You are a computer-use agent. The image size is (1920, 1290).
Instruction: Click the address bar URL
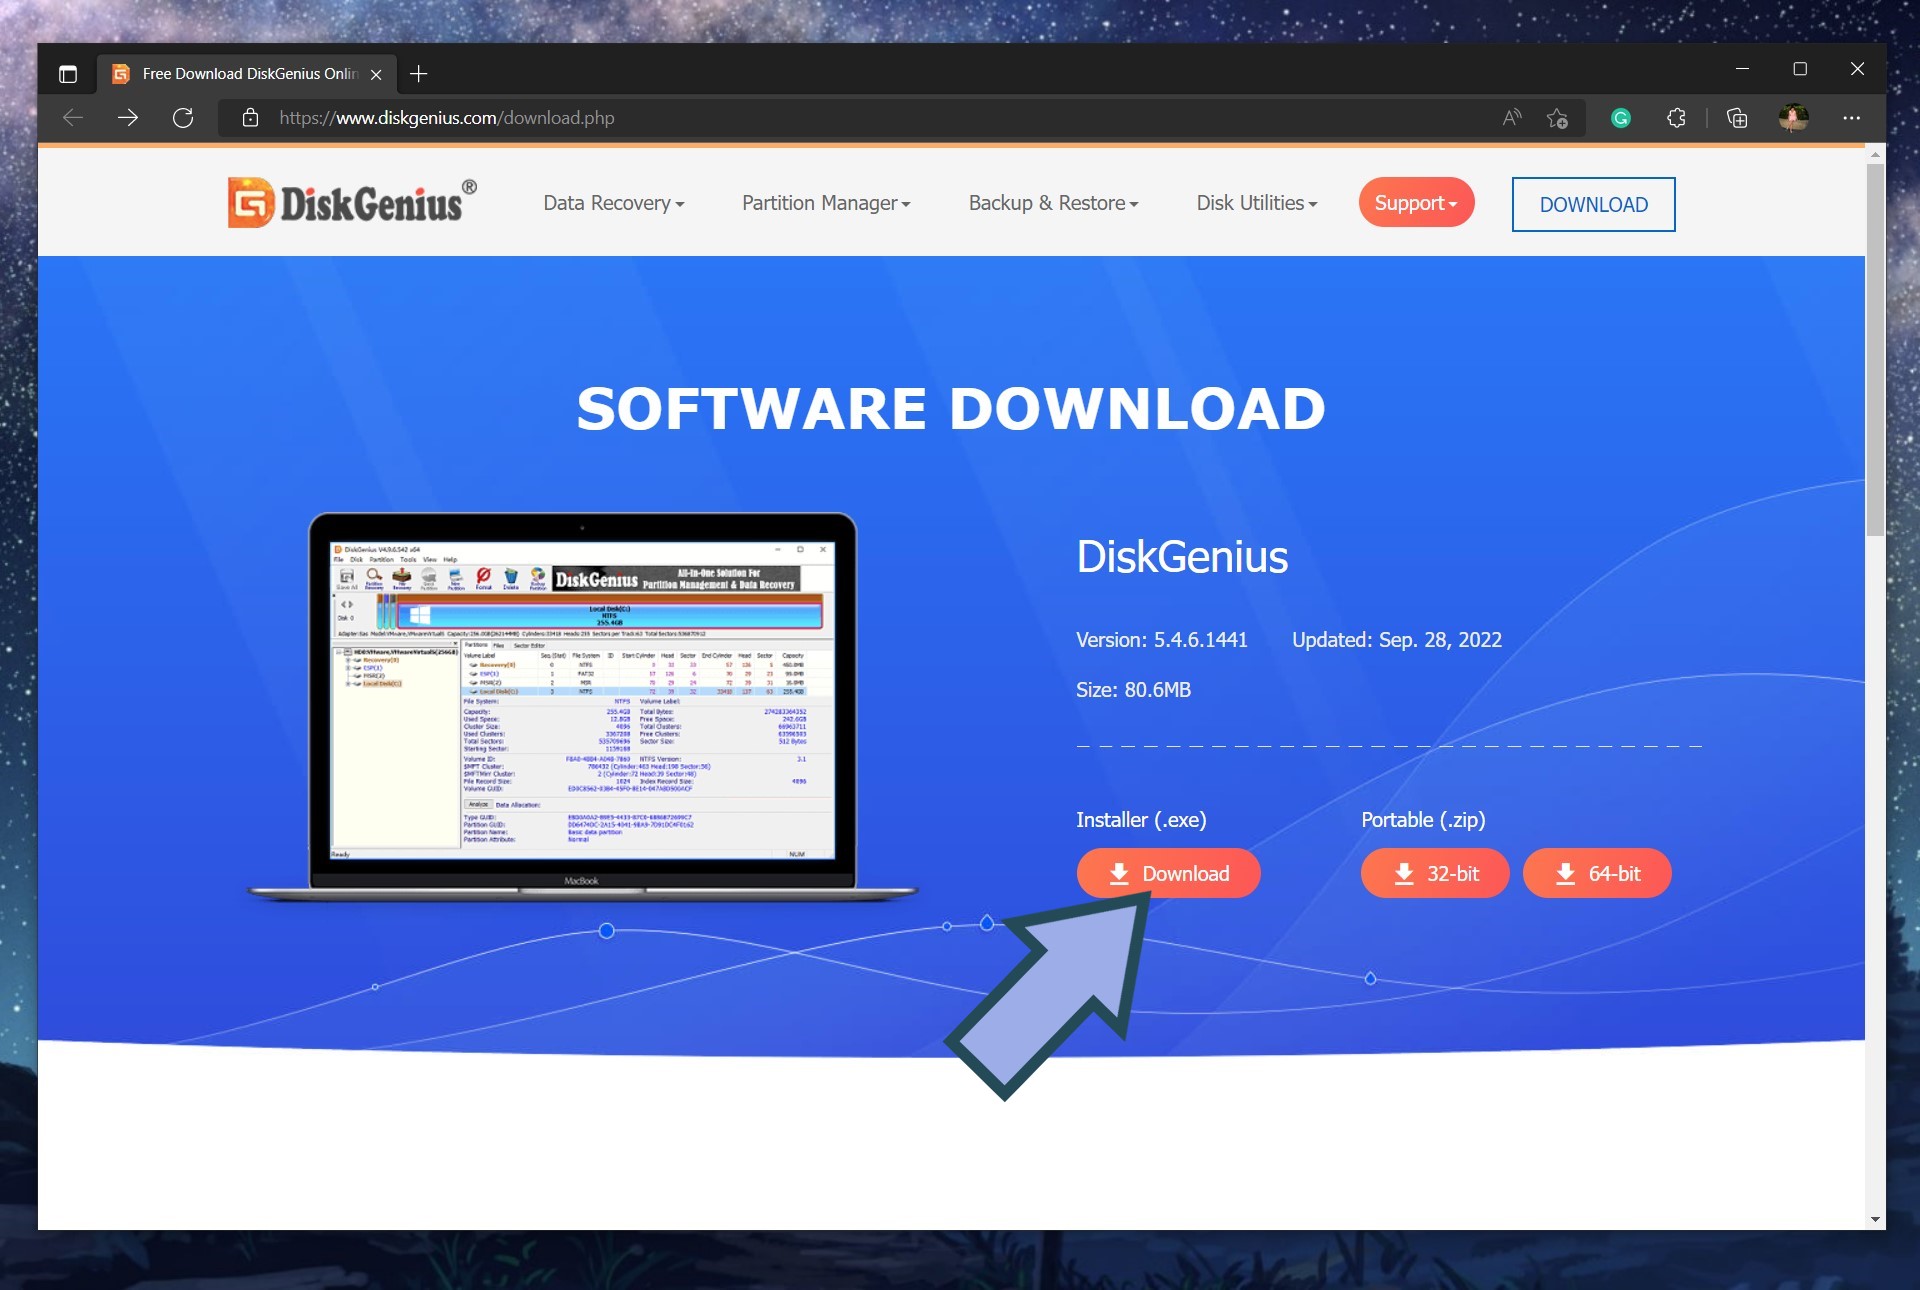[x=447, y=118]
